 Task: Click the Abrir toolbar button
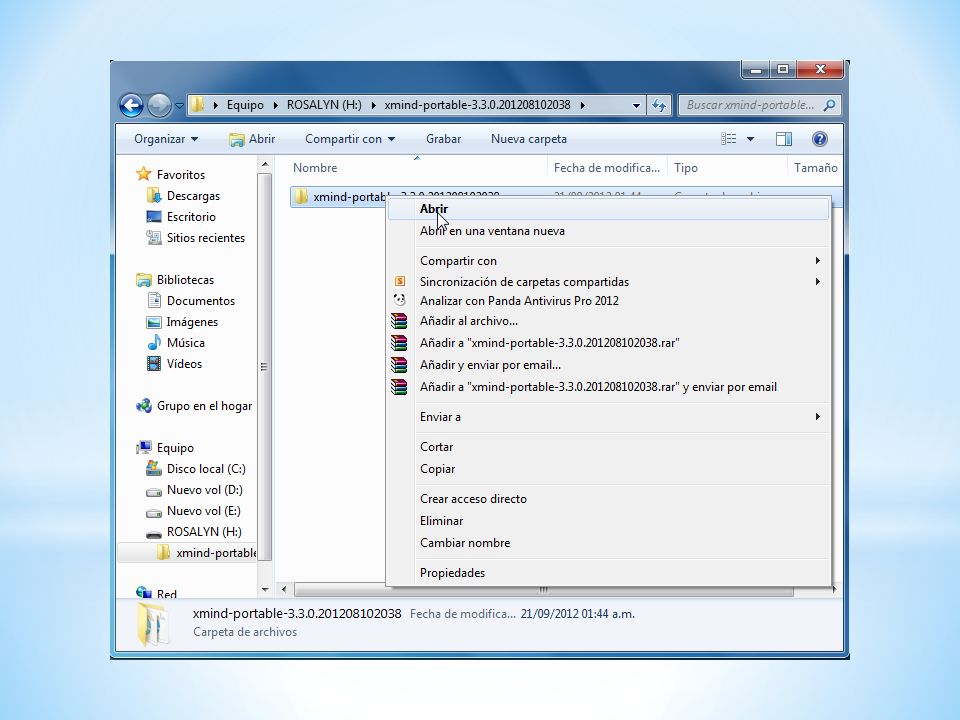252,139
